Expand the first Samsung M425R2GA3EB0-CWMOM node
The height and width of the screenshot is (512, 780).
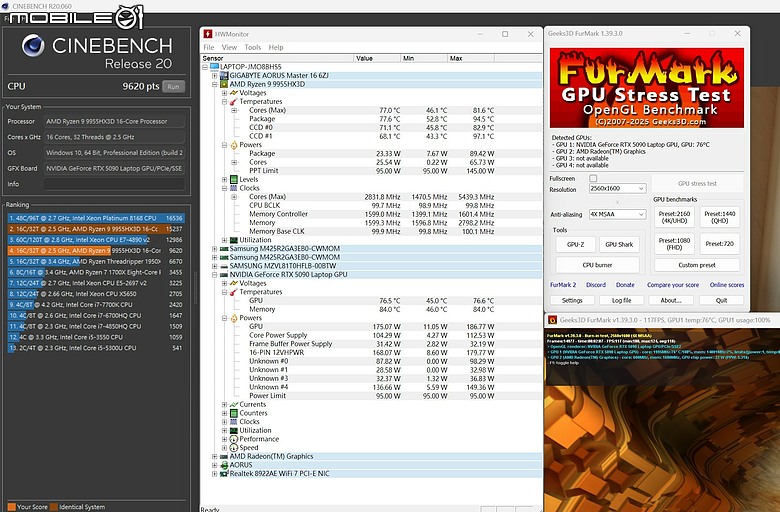214,249
